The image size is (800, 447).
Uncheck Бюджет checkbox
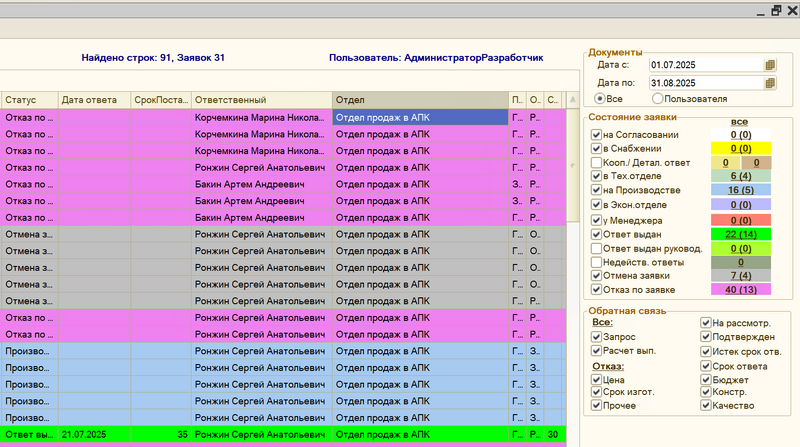point(706,380)
